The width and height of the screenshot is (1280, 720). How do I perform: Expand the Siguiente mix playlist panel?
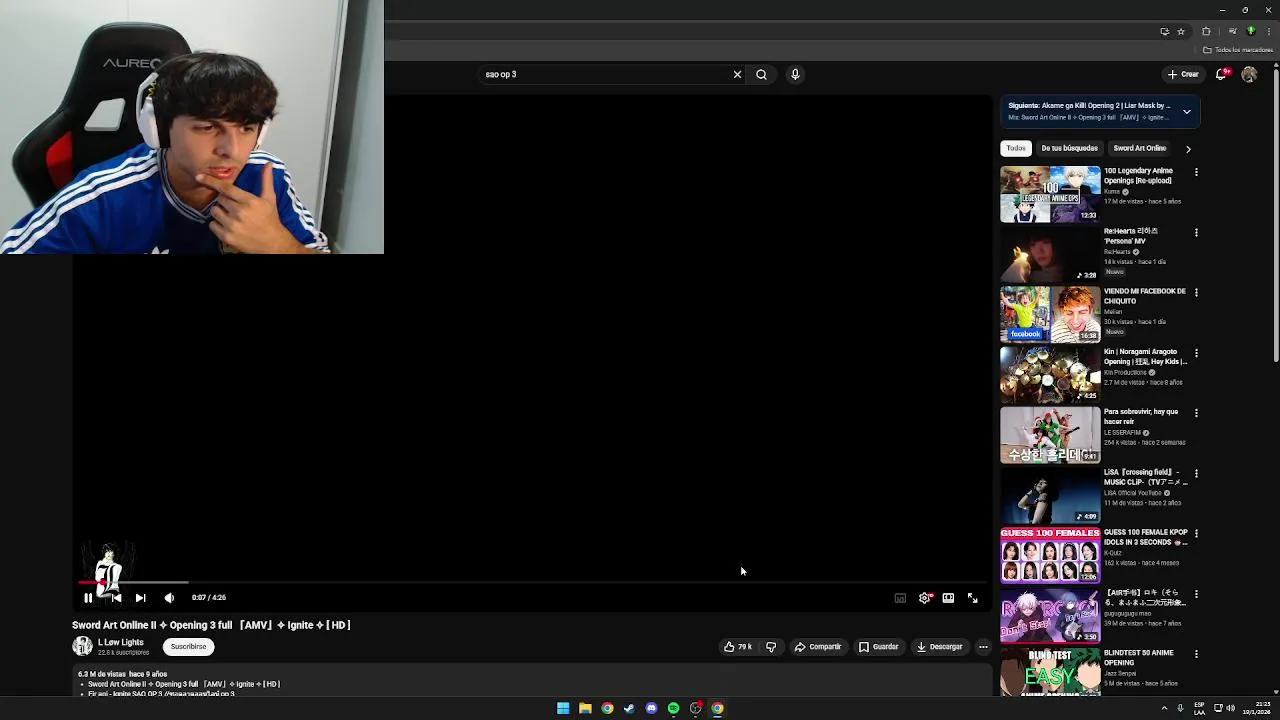click(x=1187, y=111)
